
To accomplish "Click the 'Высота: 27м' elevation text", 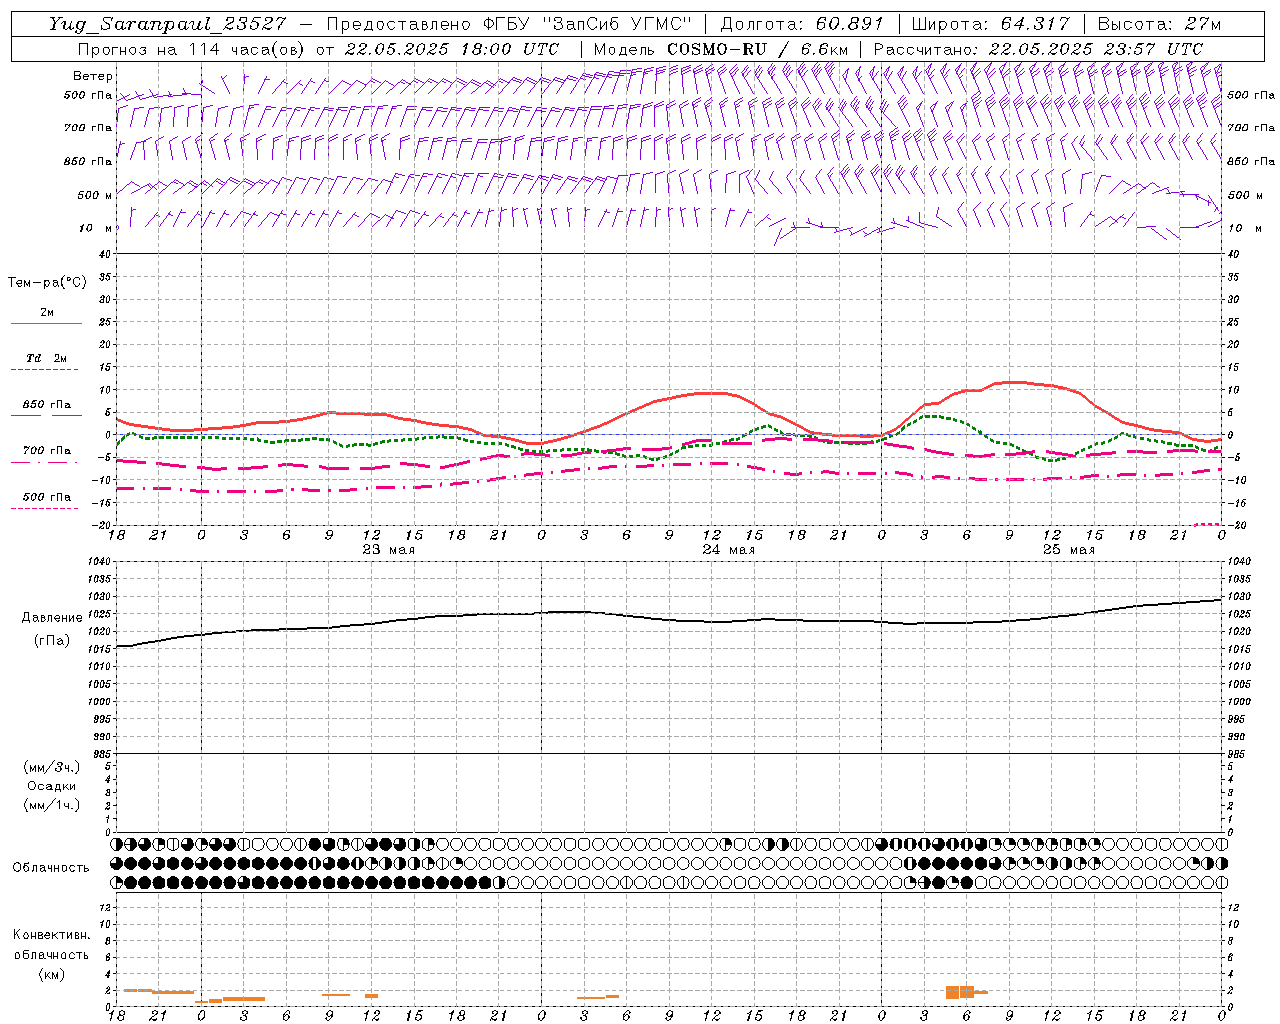I will coord(1159,23).
